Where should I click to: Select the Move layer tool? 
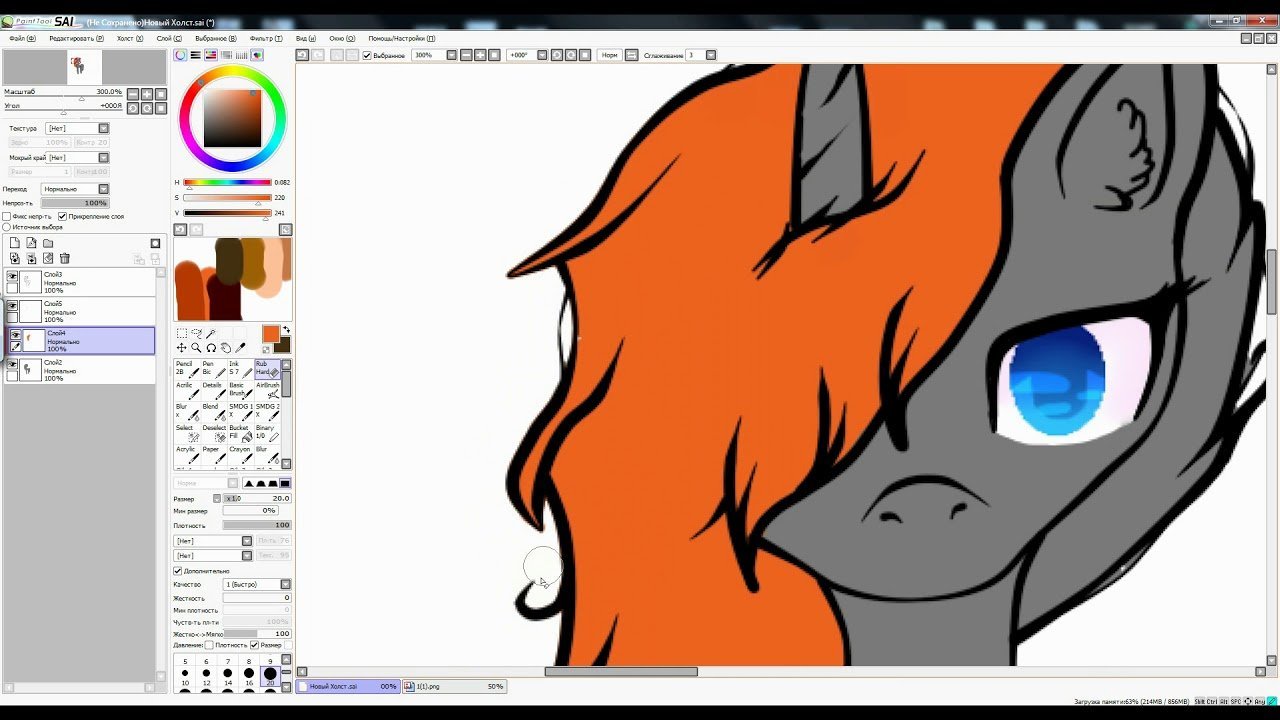(182, 348)
